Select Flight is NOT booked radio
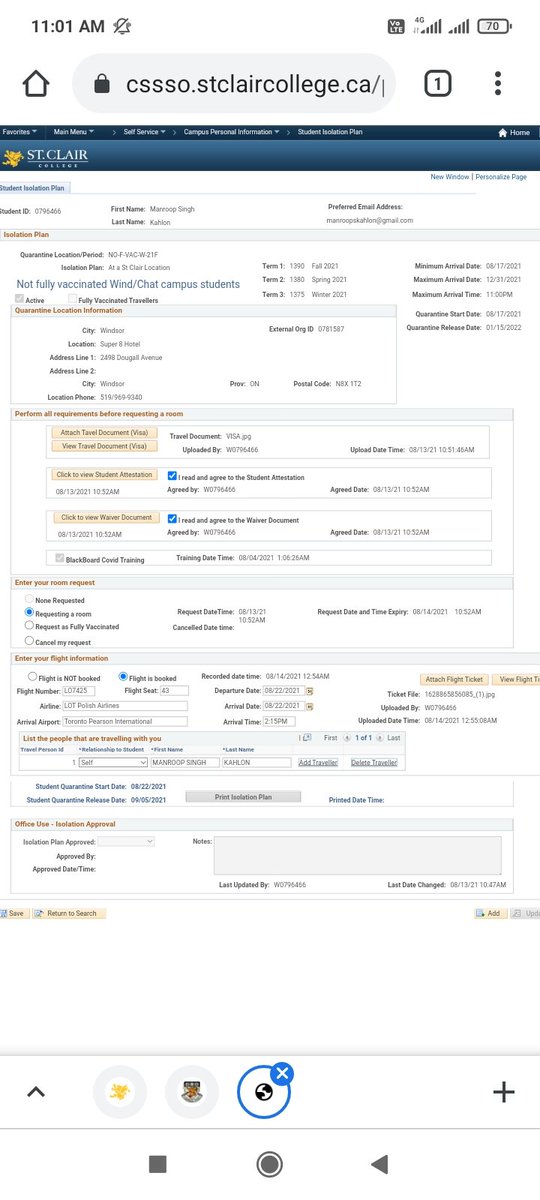540x1200 pixels. tap(33, 677)
